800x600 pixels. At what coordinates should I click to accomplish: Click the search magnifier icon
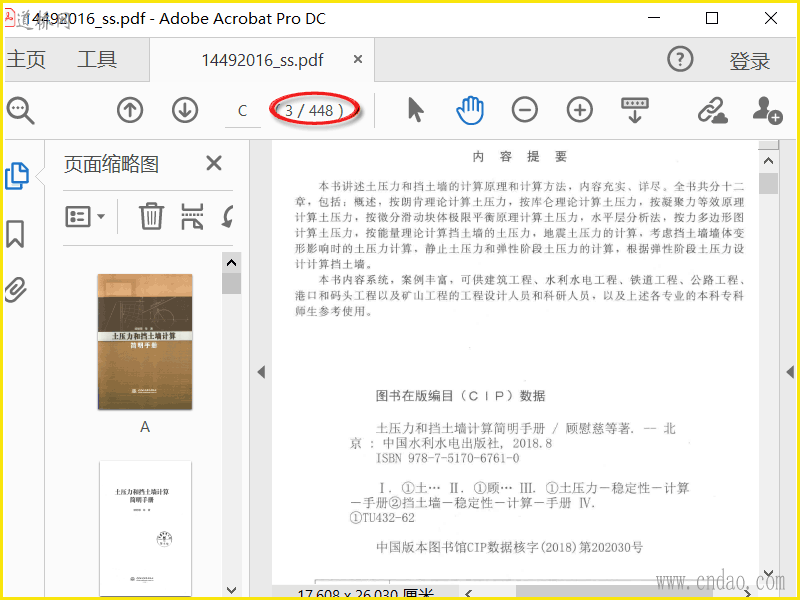(20, 110)
